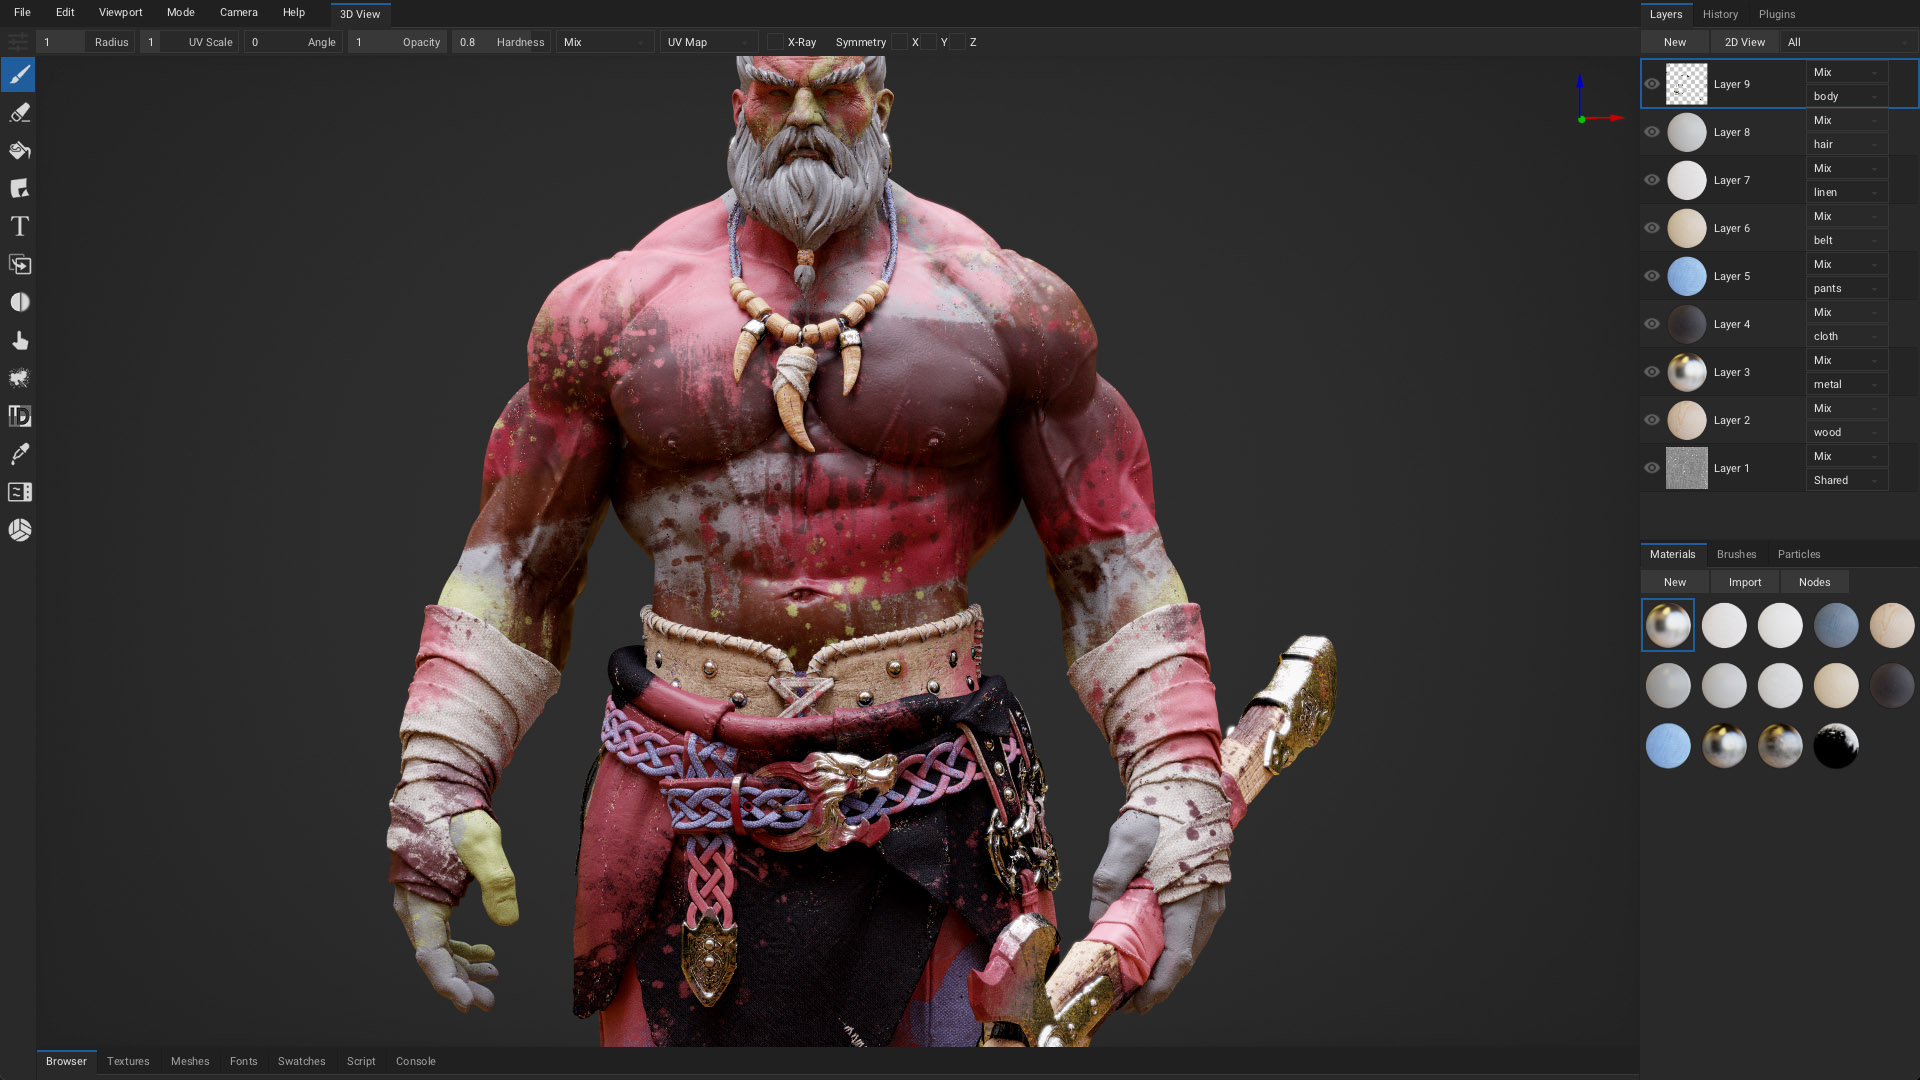The width and height of the screenshot is (1920, 1080).
Task: Select the Text tool in the toolbar
Action: 18,226
